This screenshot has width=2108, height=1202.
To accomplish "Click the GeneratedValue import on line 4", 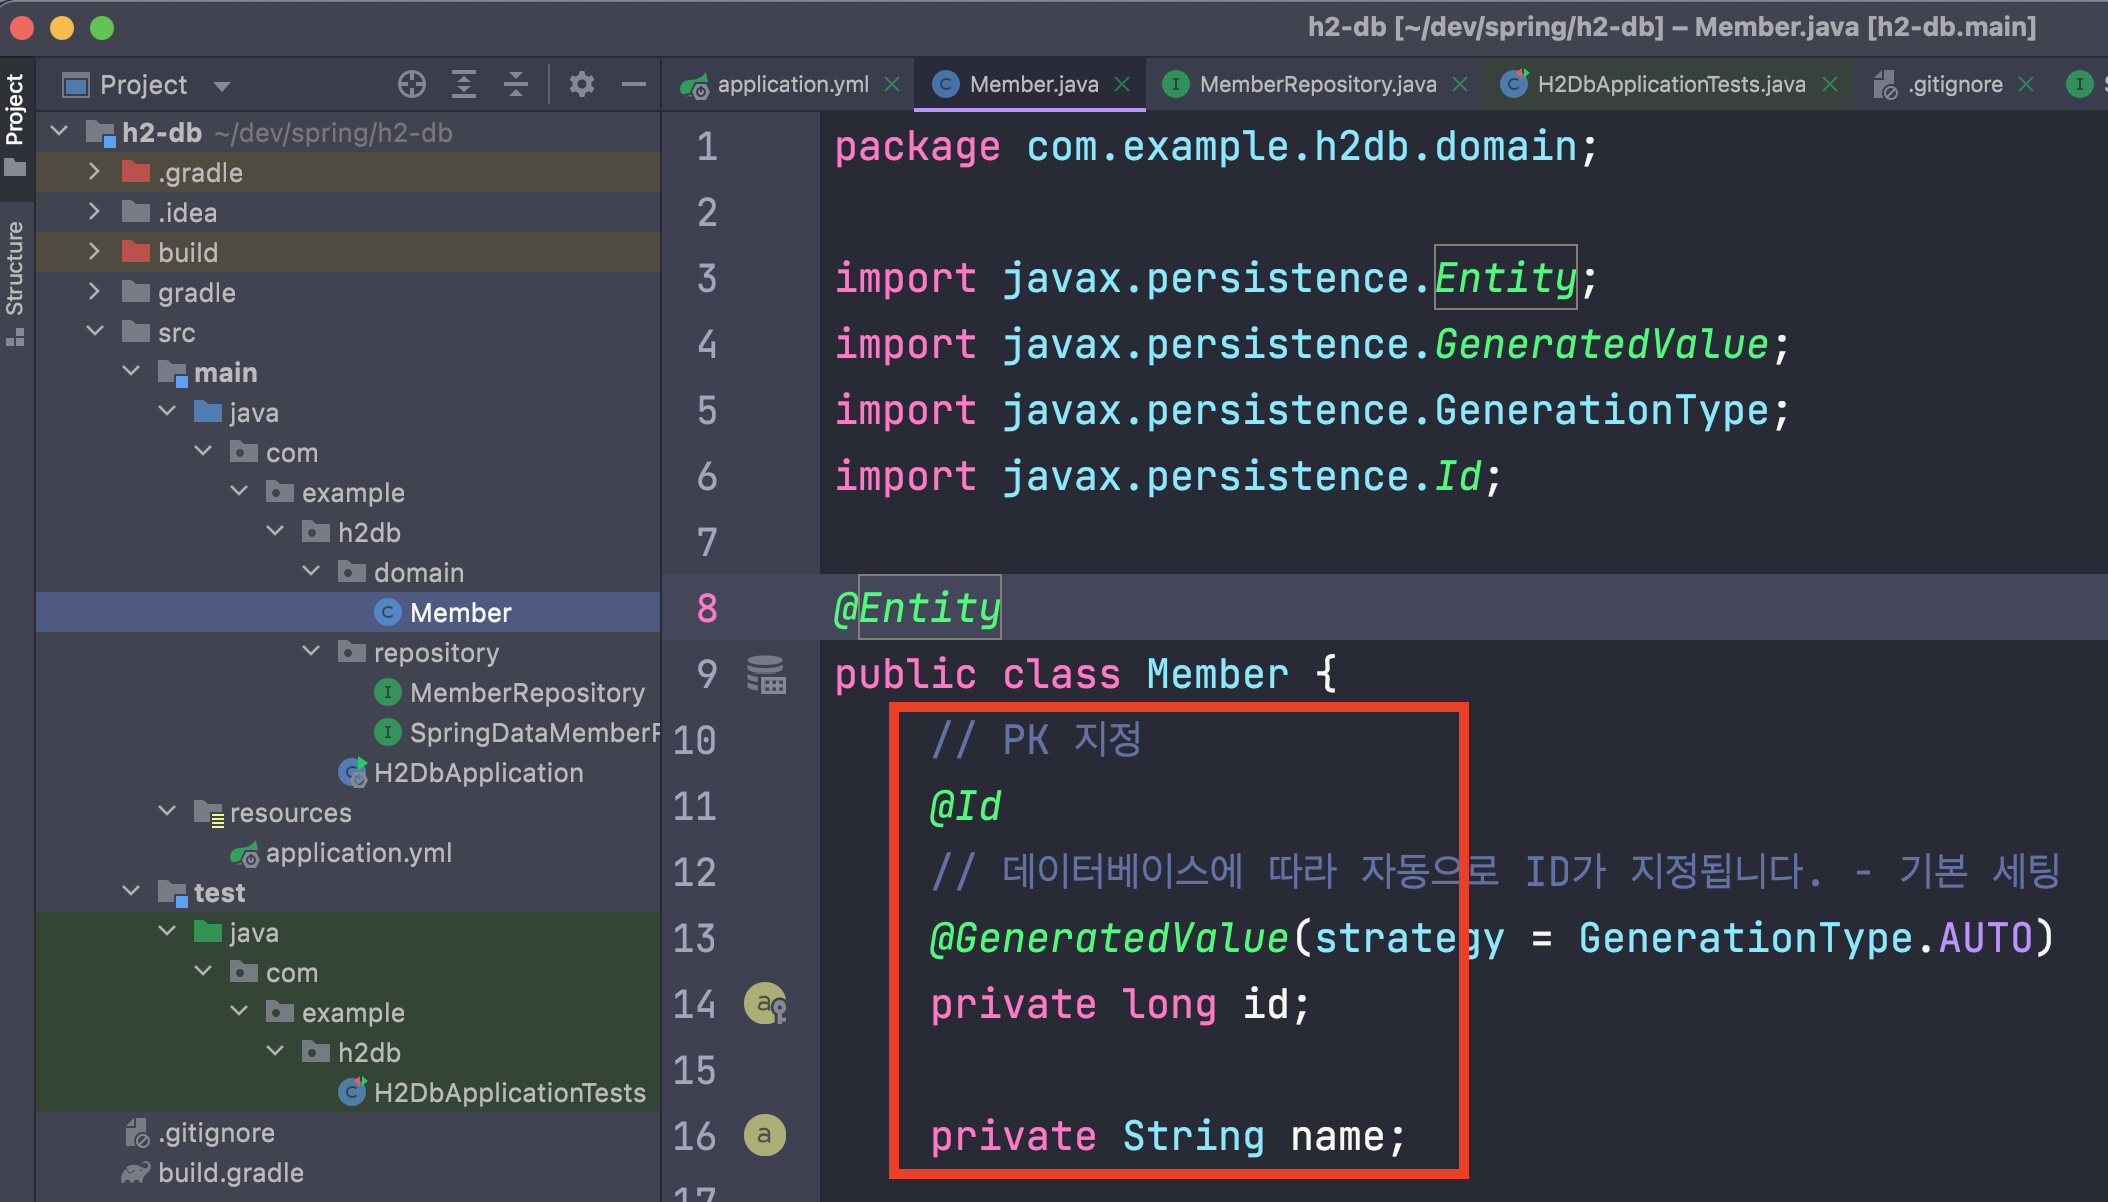I will coord(1601,344).
